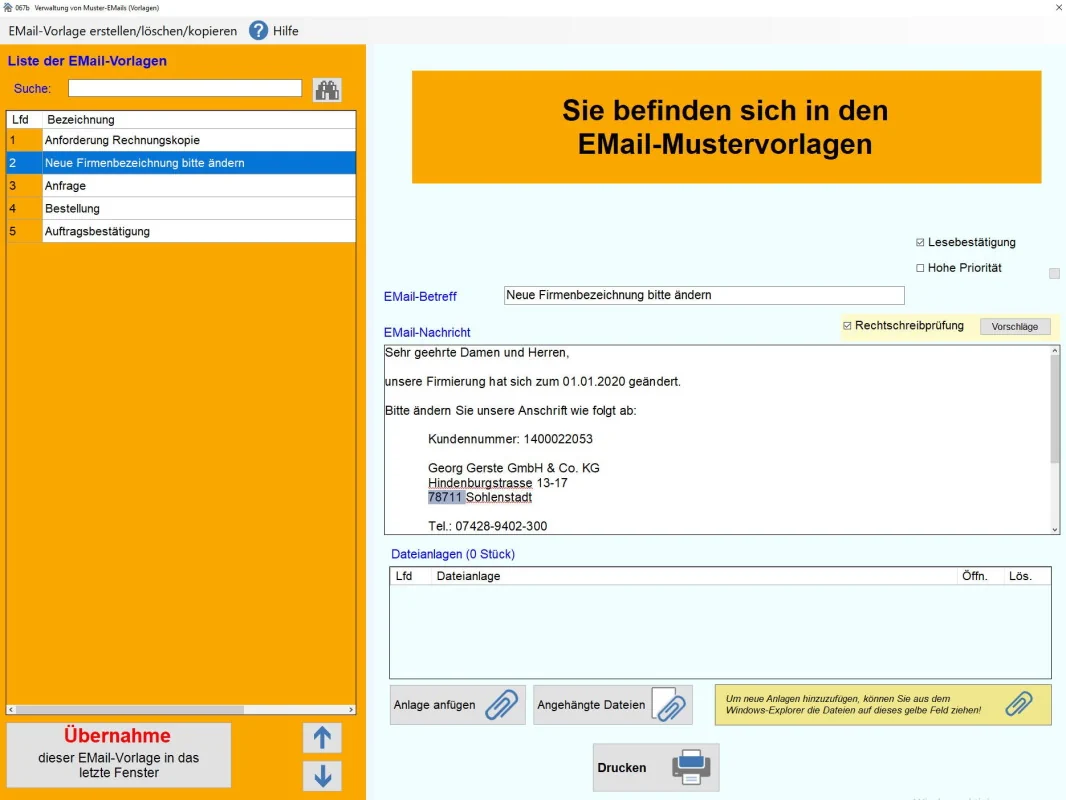Toggle the Rechtschreibprüfung checkbox
Viewport: 1066px width, 800px height.
(847, 326)
